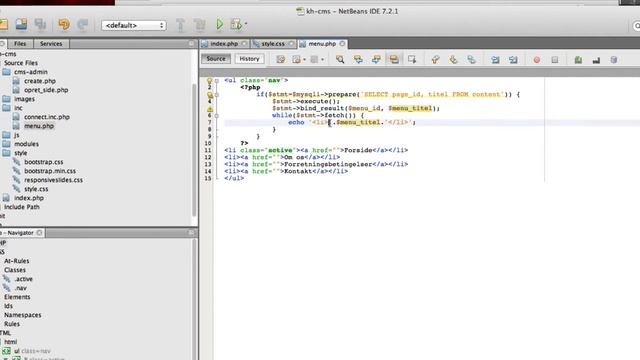The height and width of the screenshot is (360, 640).
Task: Click the Projects panel vertical scrollbar
Action: click(194, 149)
